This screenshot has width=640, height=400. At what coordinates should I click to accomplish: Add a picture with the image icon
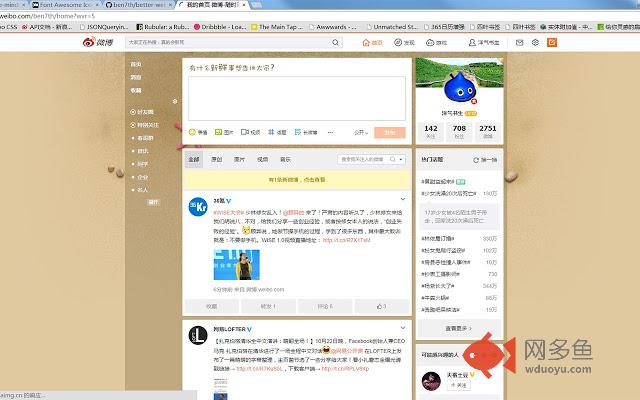click(218, 132)
